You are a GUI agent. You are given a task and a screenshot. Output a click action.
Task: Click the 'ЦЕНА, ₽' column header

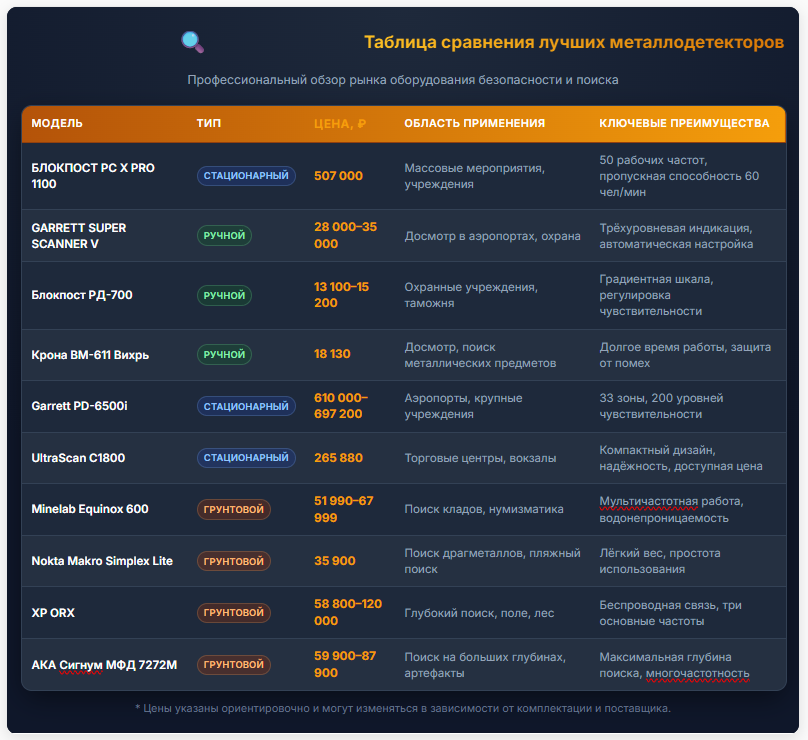pos(340,124)
